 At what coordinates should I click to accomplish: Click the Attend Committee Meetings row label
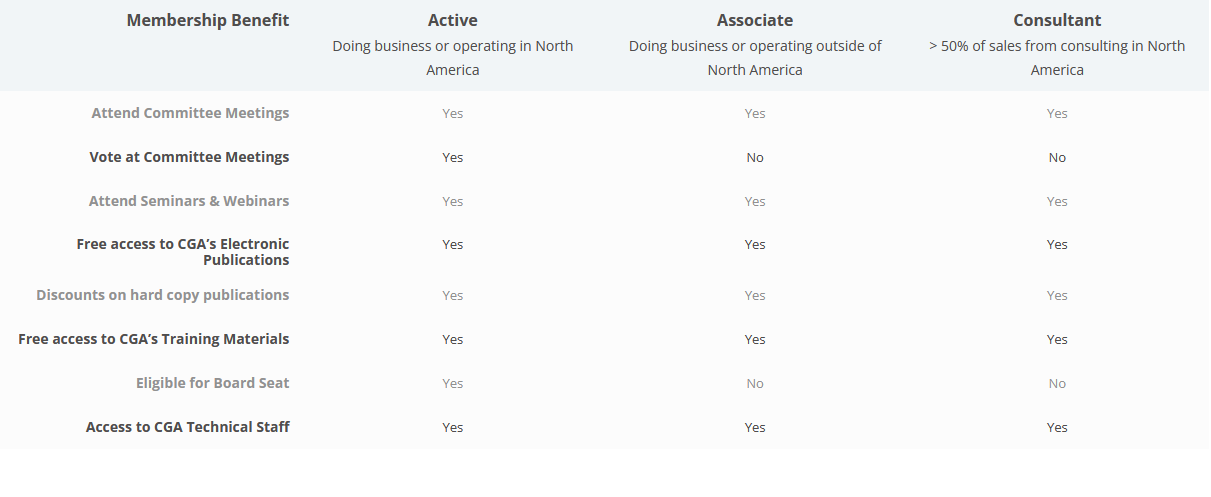190,113
